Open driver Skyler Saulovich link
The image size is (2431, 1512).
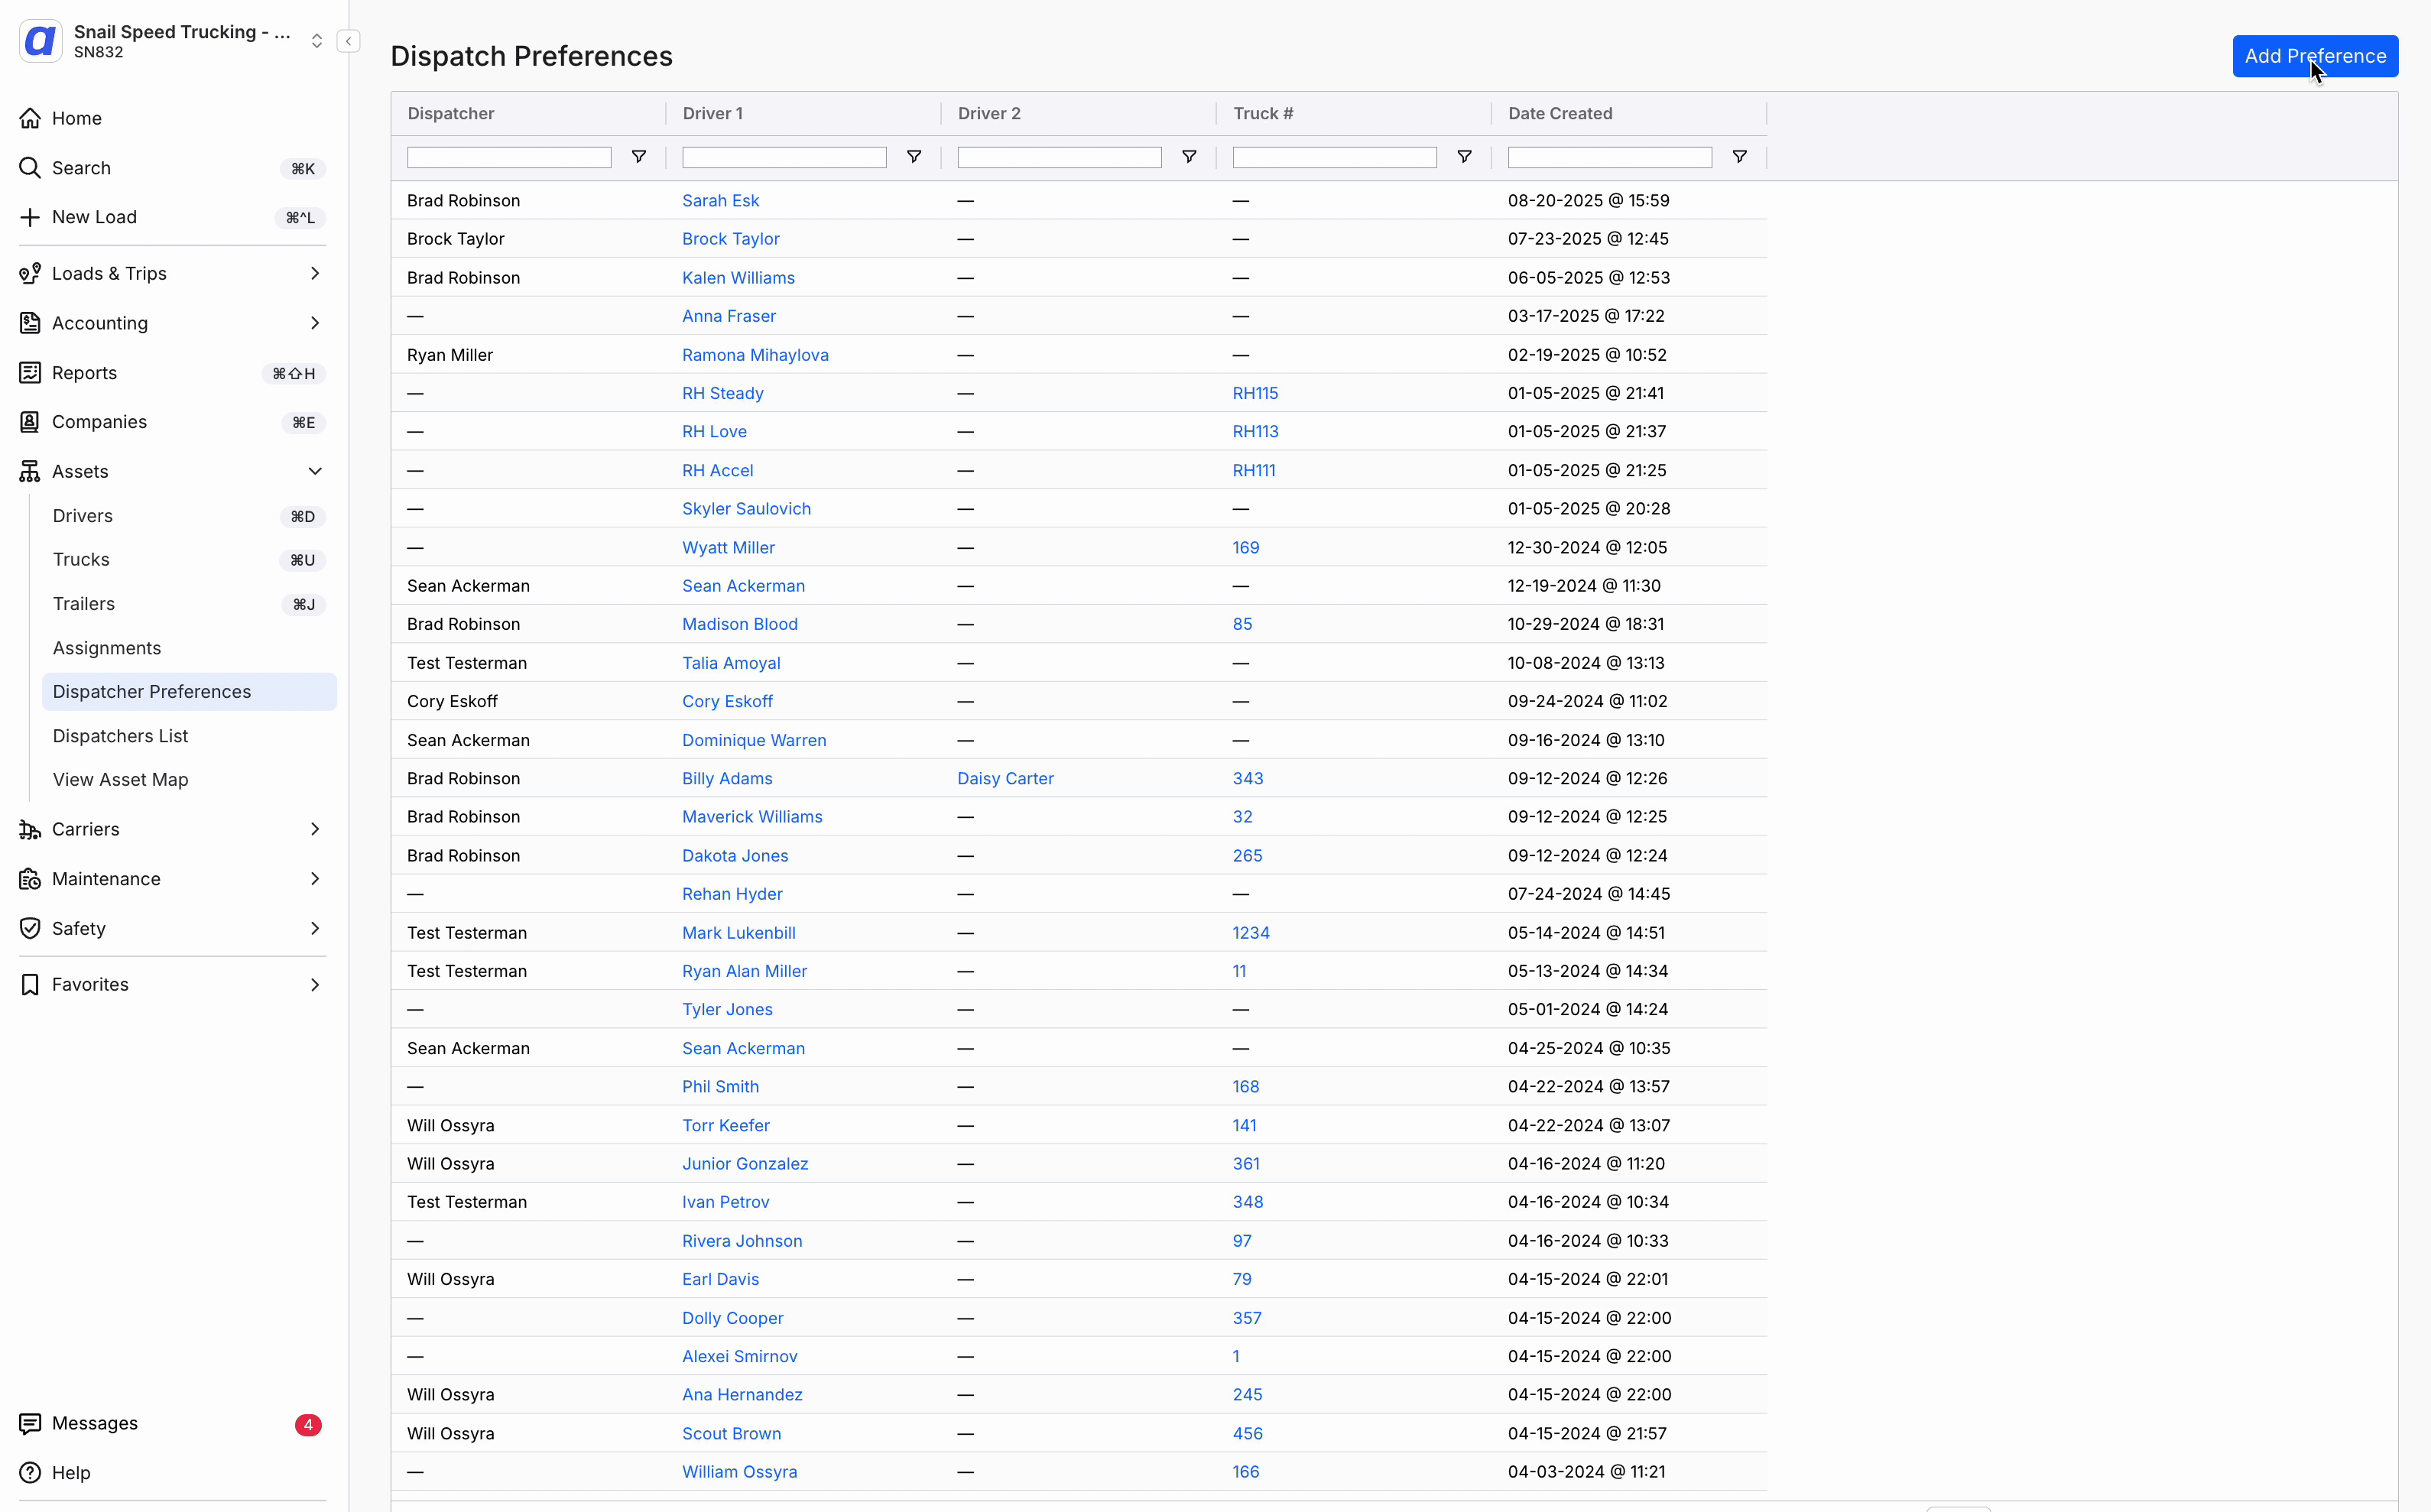746,509
